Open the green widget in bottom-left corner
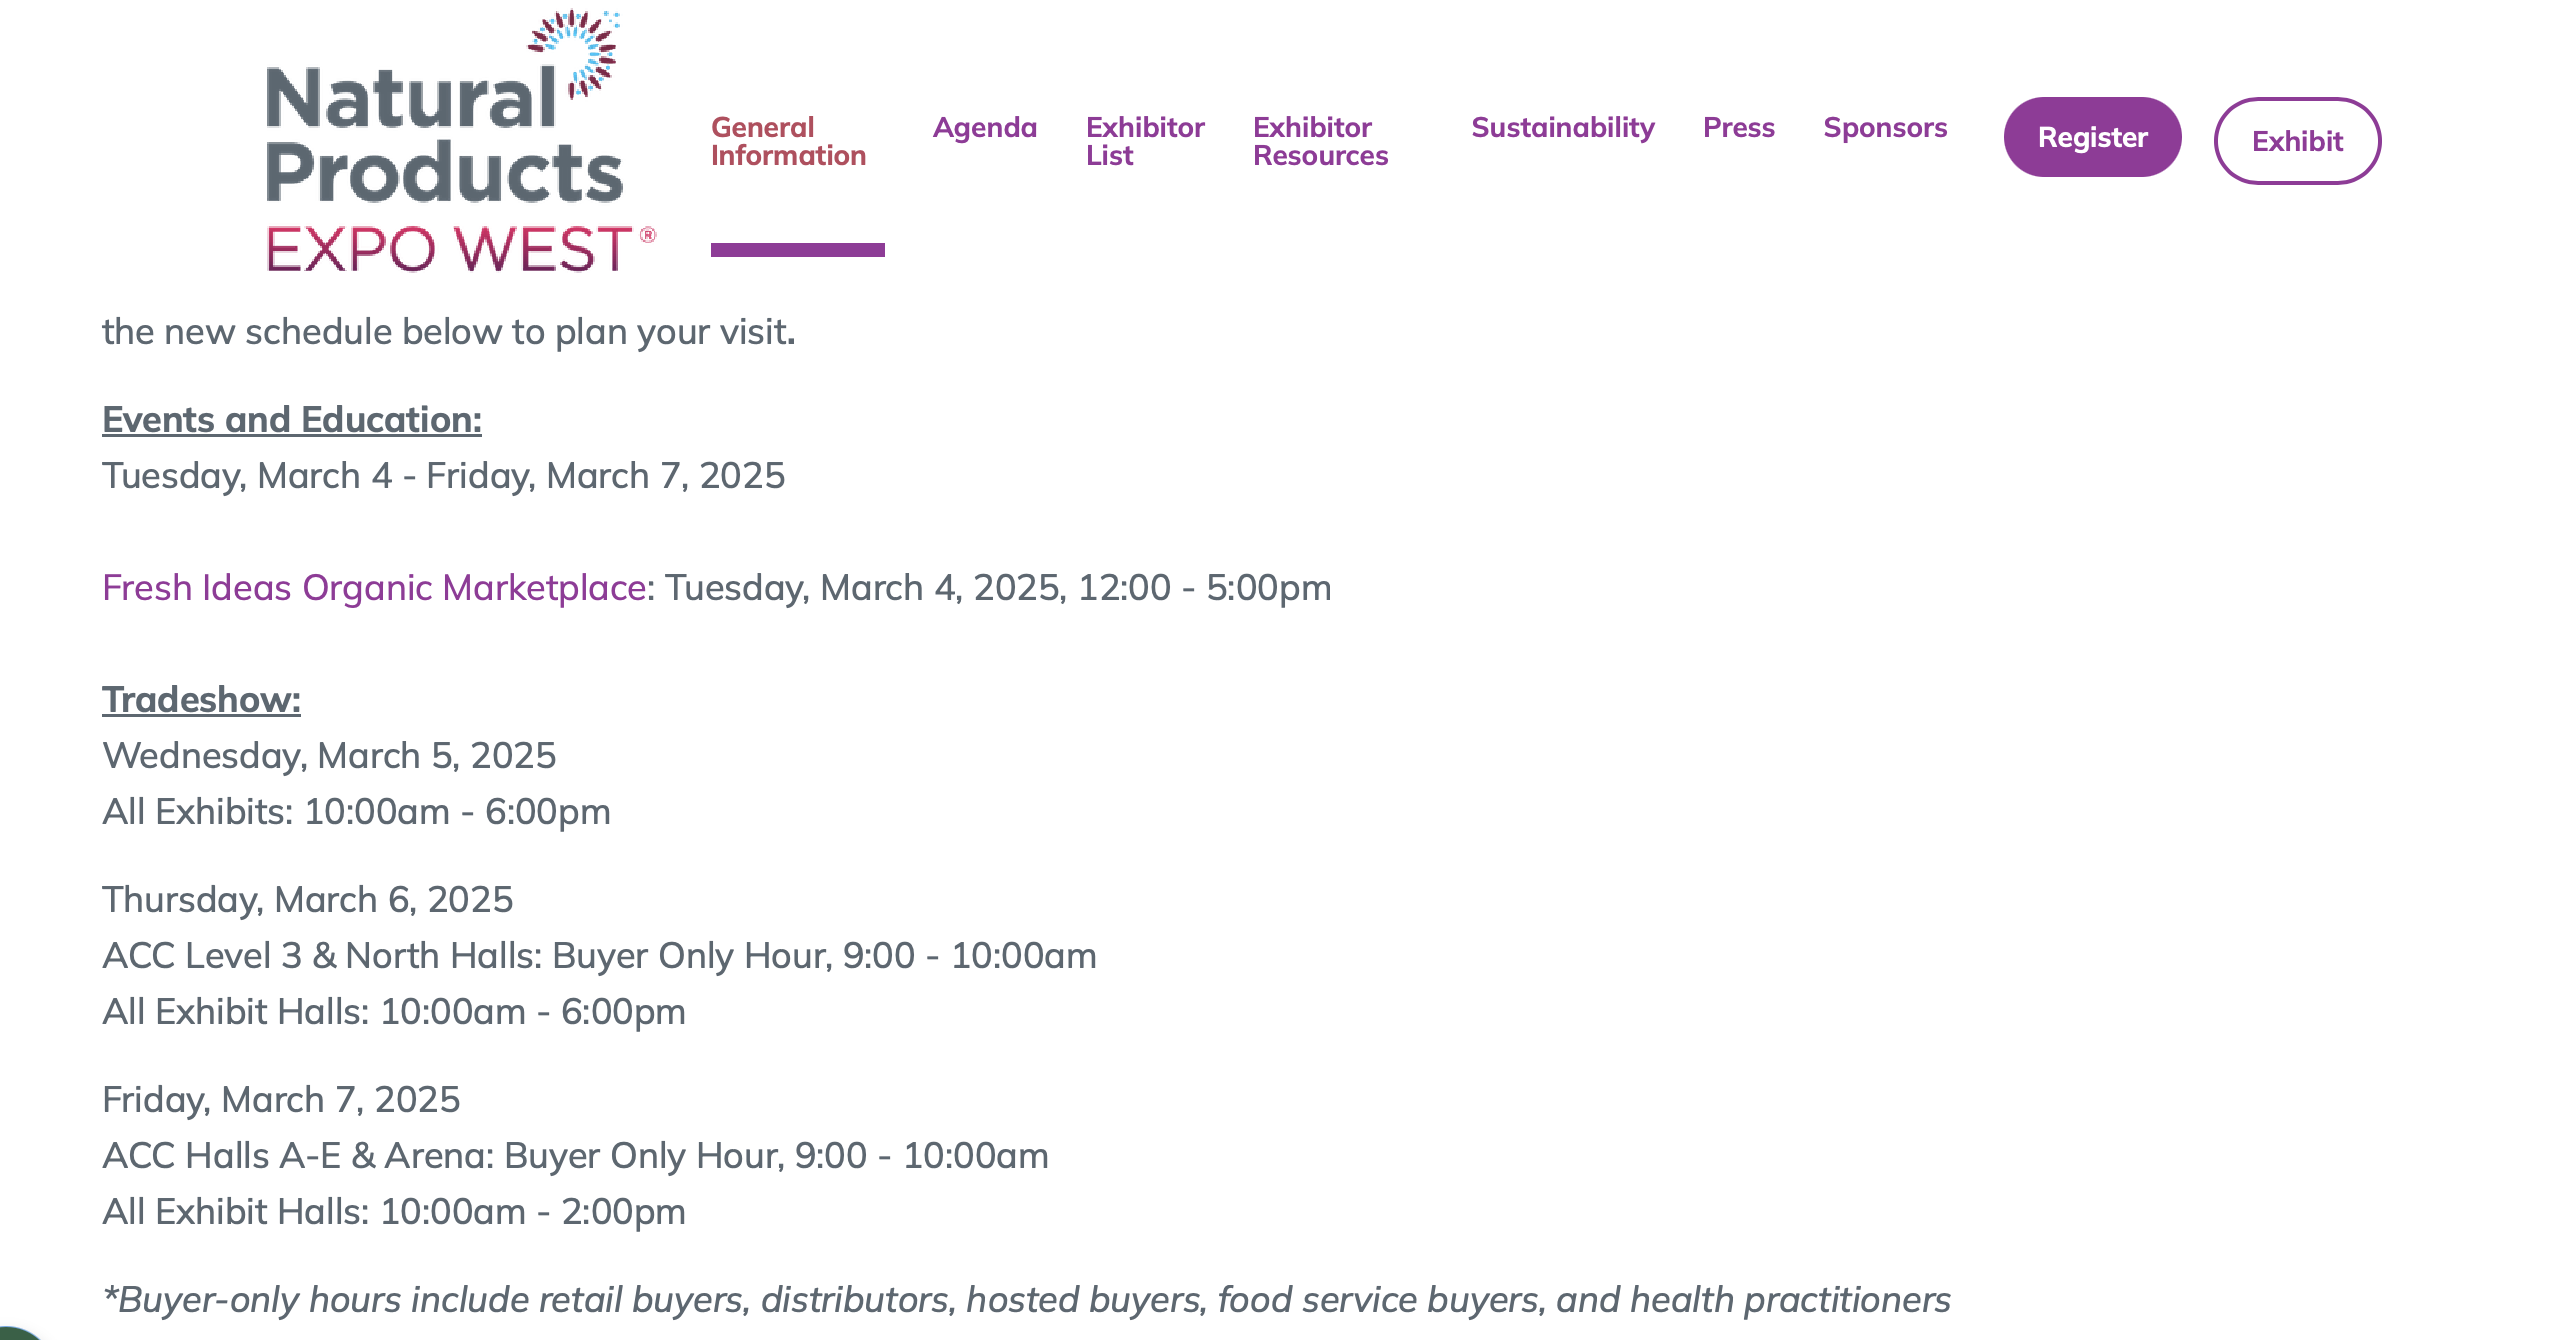The width and height of the screenshot is (2552, 1340). click(14, 1332)
